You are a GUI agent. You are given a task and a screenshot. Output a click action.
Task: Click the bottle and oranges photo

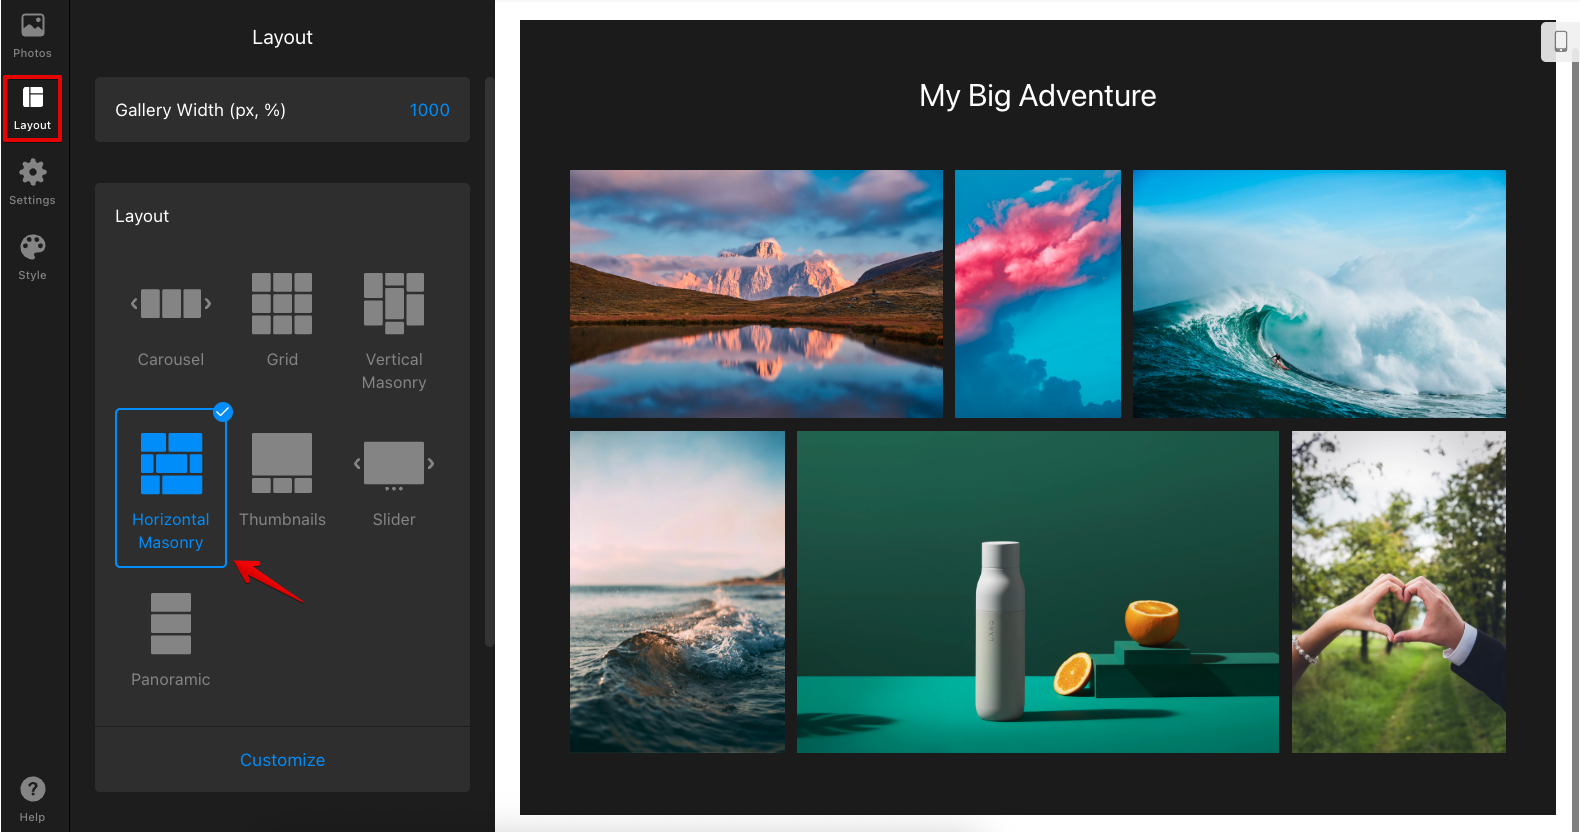(1038, 592)
